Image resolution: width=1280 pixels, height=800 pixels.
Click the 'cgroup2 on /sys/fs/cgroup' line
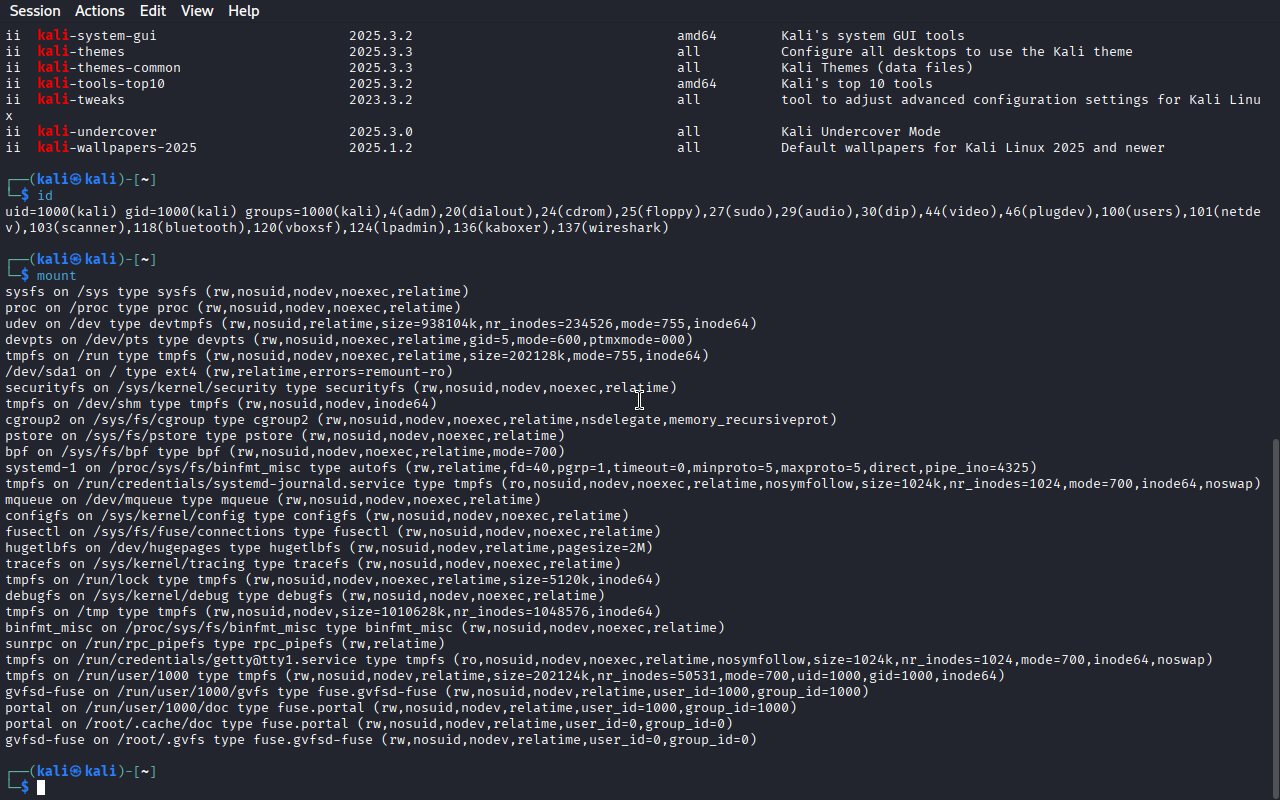pos(421,420)
